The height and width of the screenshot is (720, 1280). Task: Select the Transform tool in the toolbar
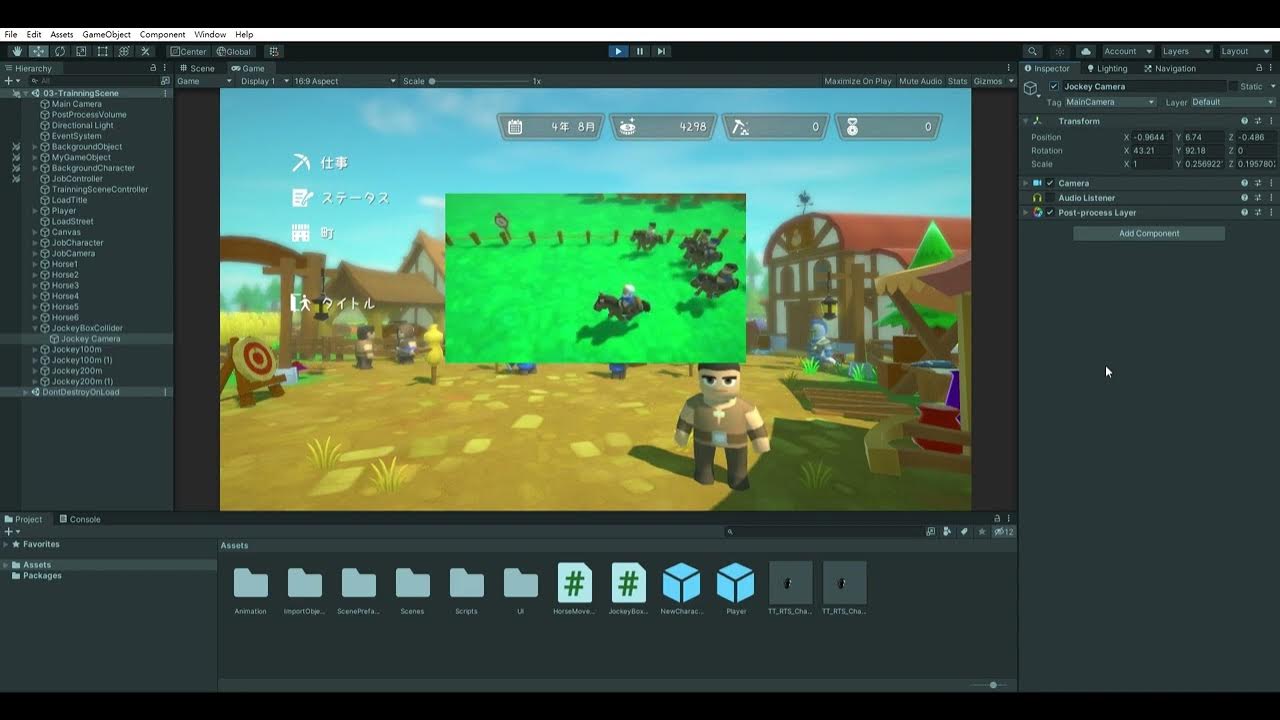[x=124, y=51]
